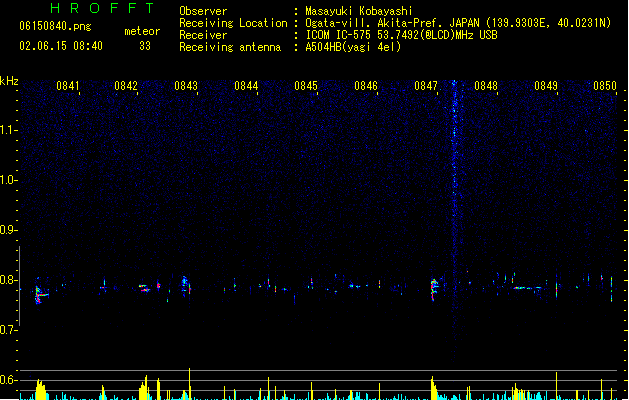Click the 0845 time tick label
629x400 pixels.
coord(306,86)
